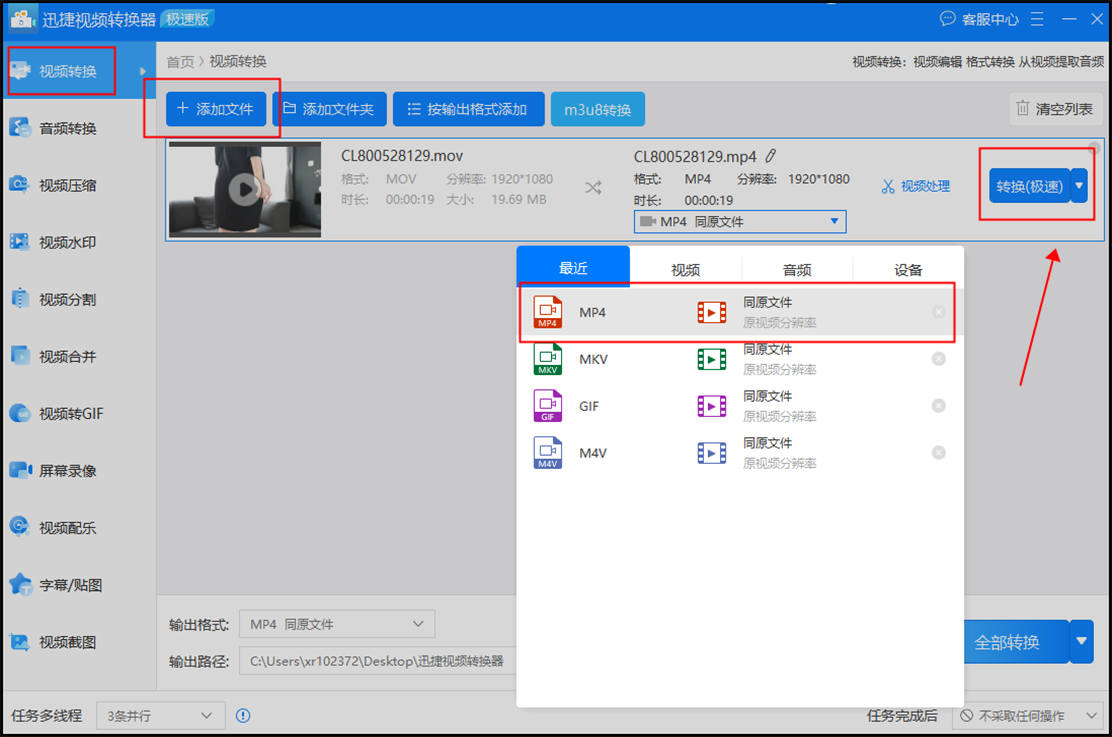Viewport: 1112px width, 737px height.
Task: Click 清空列表 to clear the list
Action: pos(1055,109)
